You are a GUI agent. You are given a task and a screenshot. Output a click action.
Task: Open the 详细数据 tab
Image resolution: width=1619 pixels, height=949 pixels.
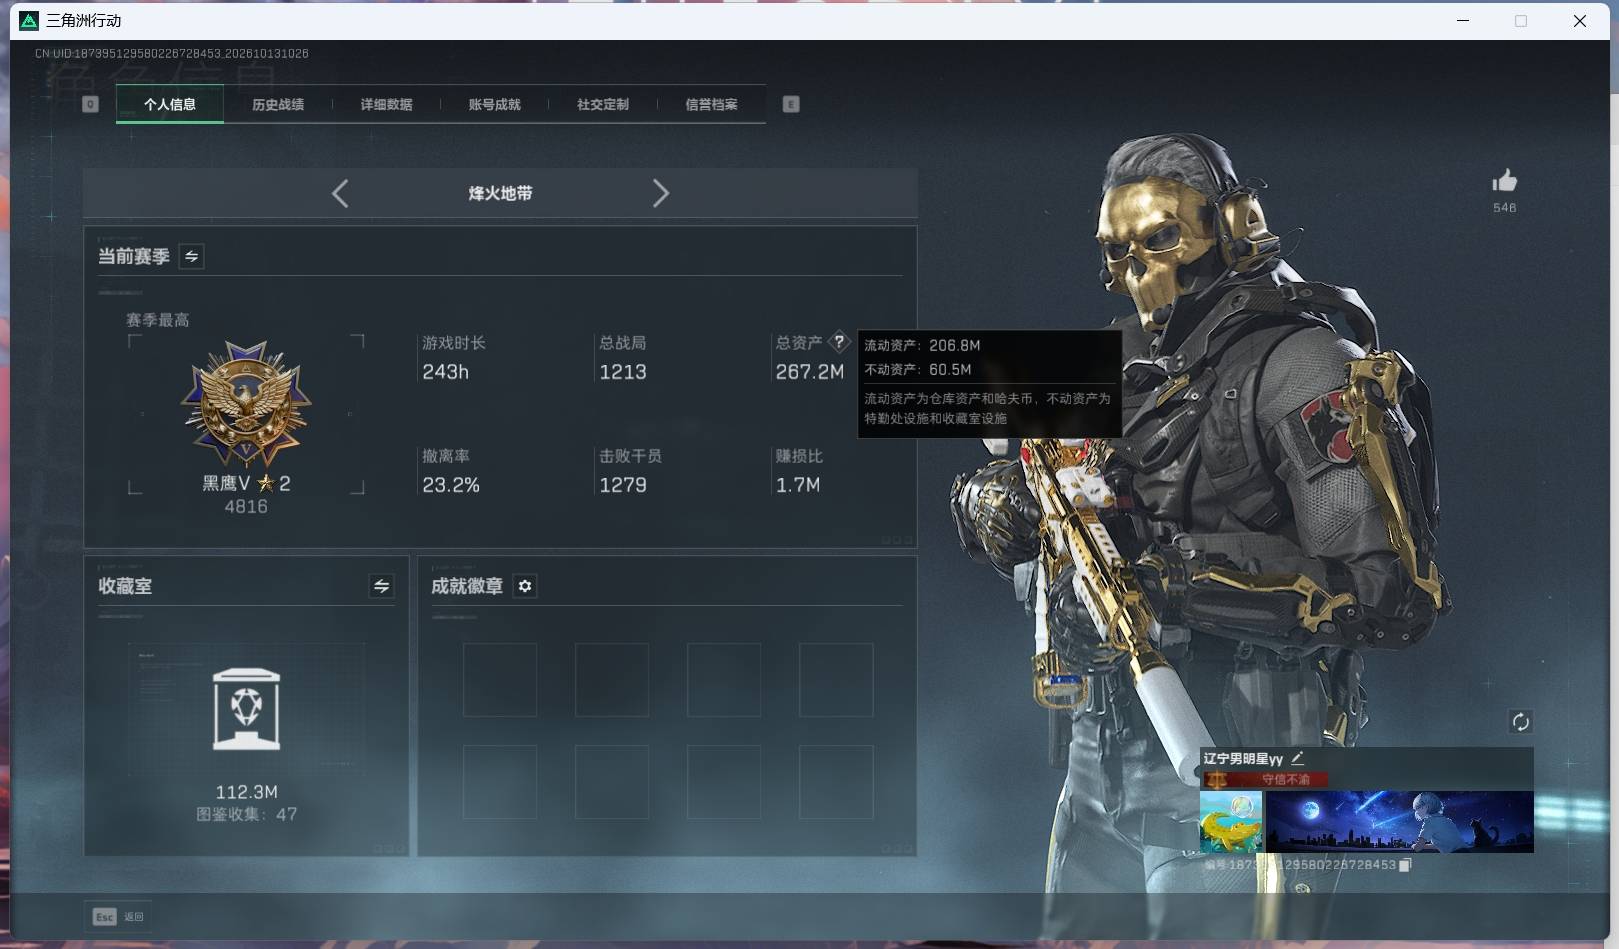tap(386, 104)
